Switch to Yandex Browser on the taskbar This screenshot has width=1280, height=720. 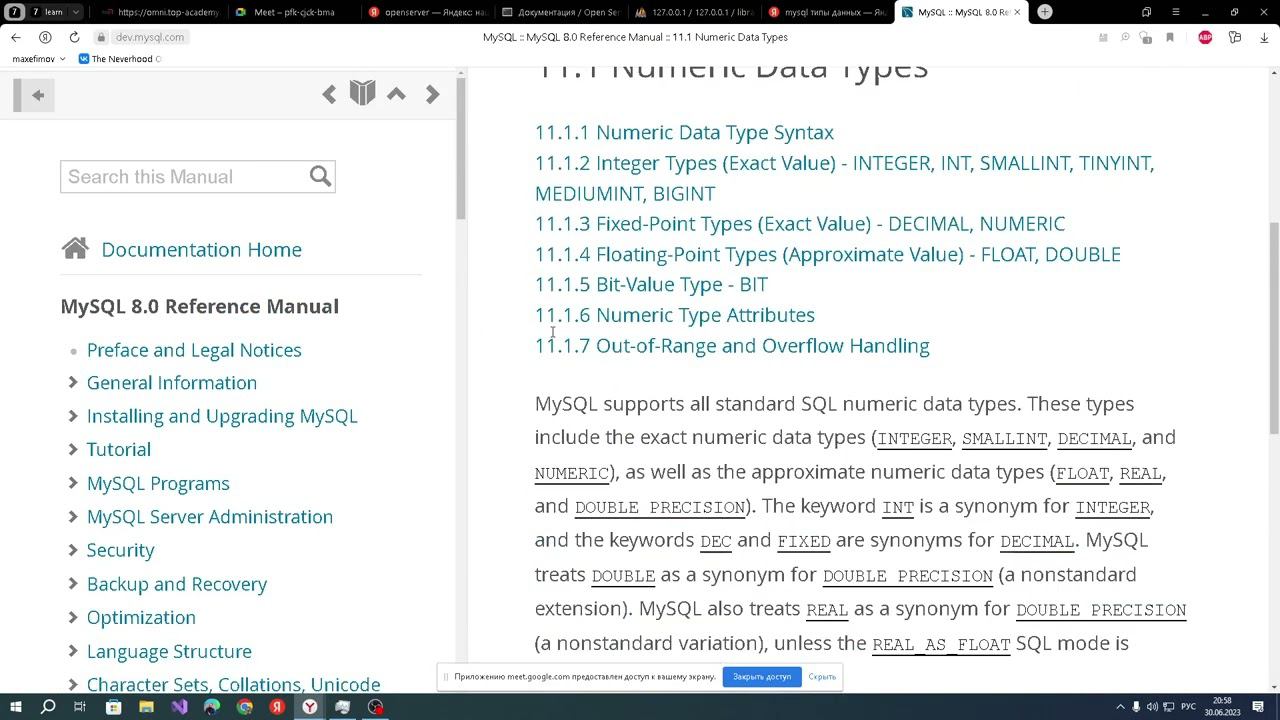pos(310,707)
